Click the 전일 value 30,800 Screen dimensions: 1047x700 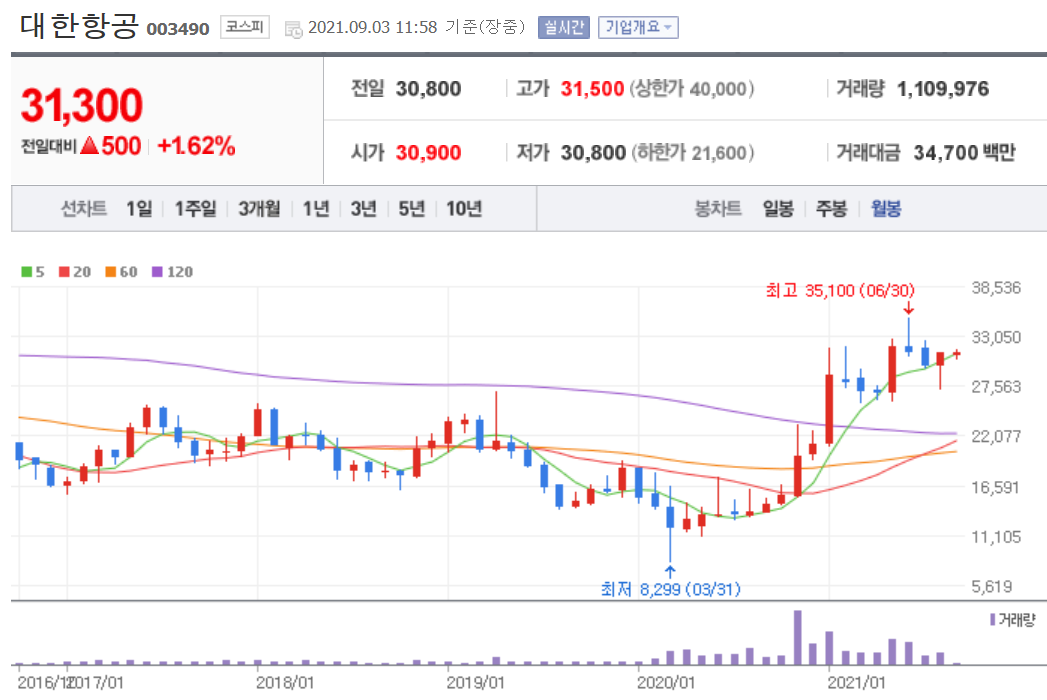[x=429, y=89]
